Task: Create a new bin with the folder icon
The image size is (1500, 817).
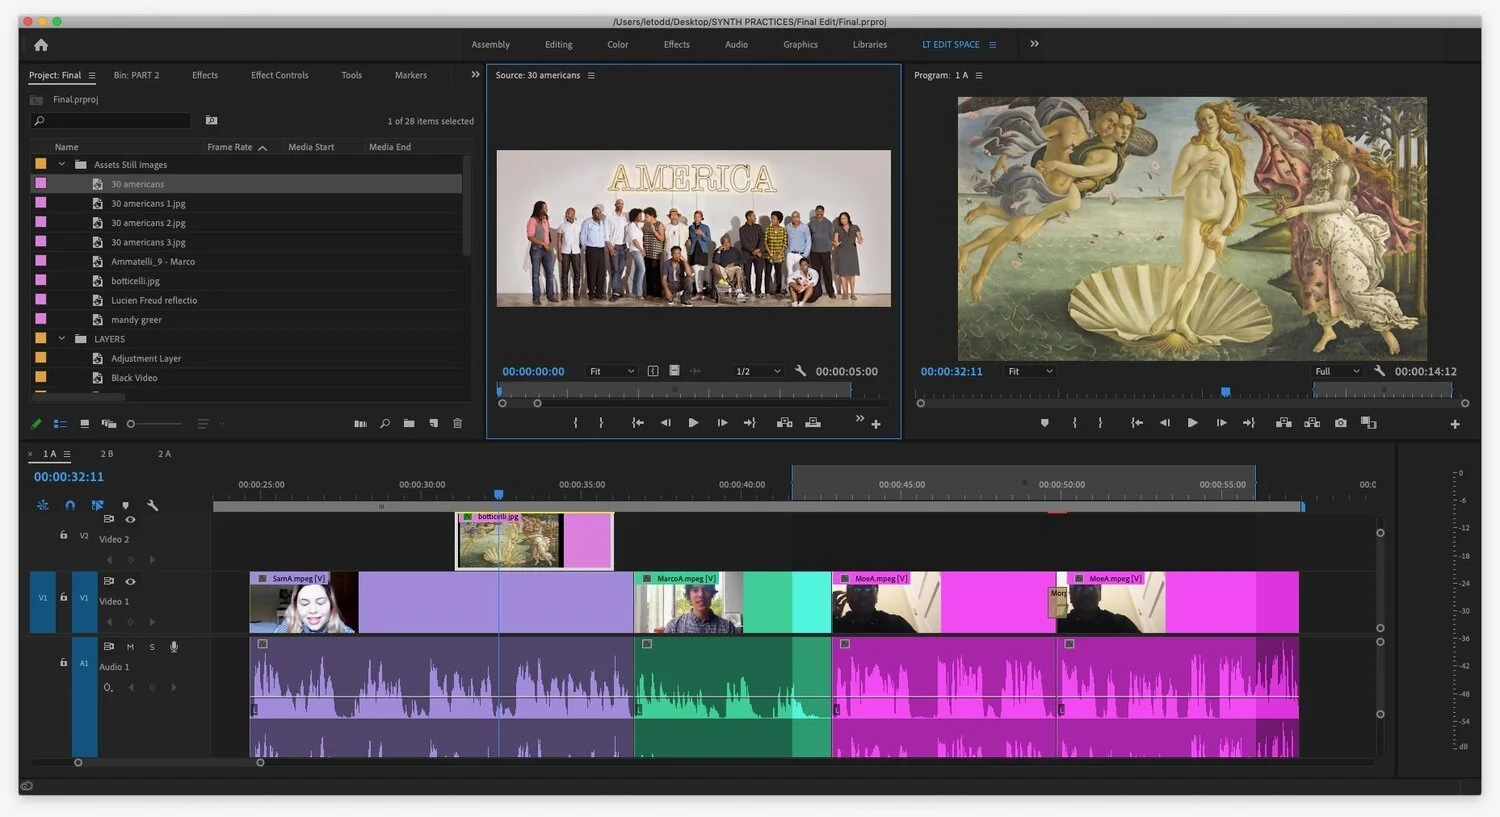Action: pyautogui.click(x=409, y=424)
